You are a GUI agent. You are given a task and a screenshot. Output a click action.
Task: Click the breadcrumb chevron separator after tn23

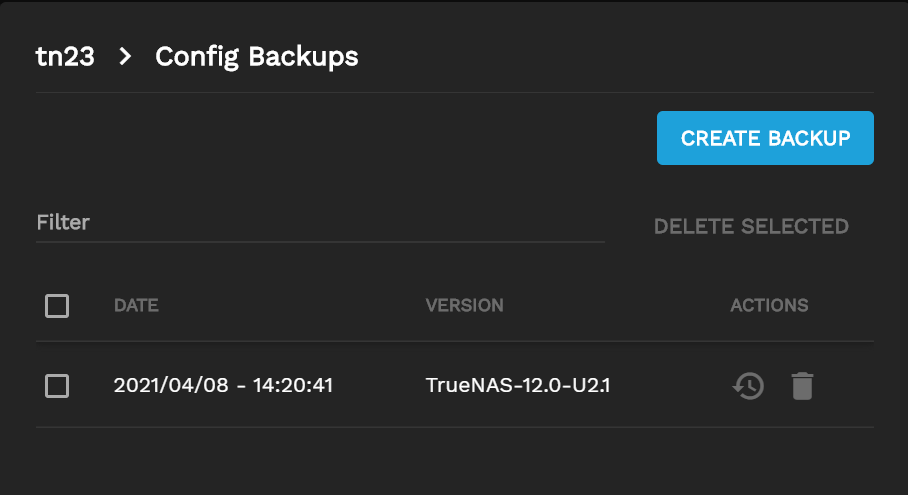125,57
